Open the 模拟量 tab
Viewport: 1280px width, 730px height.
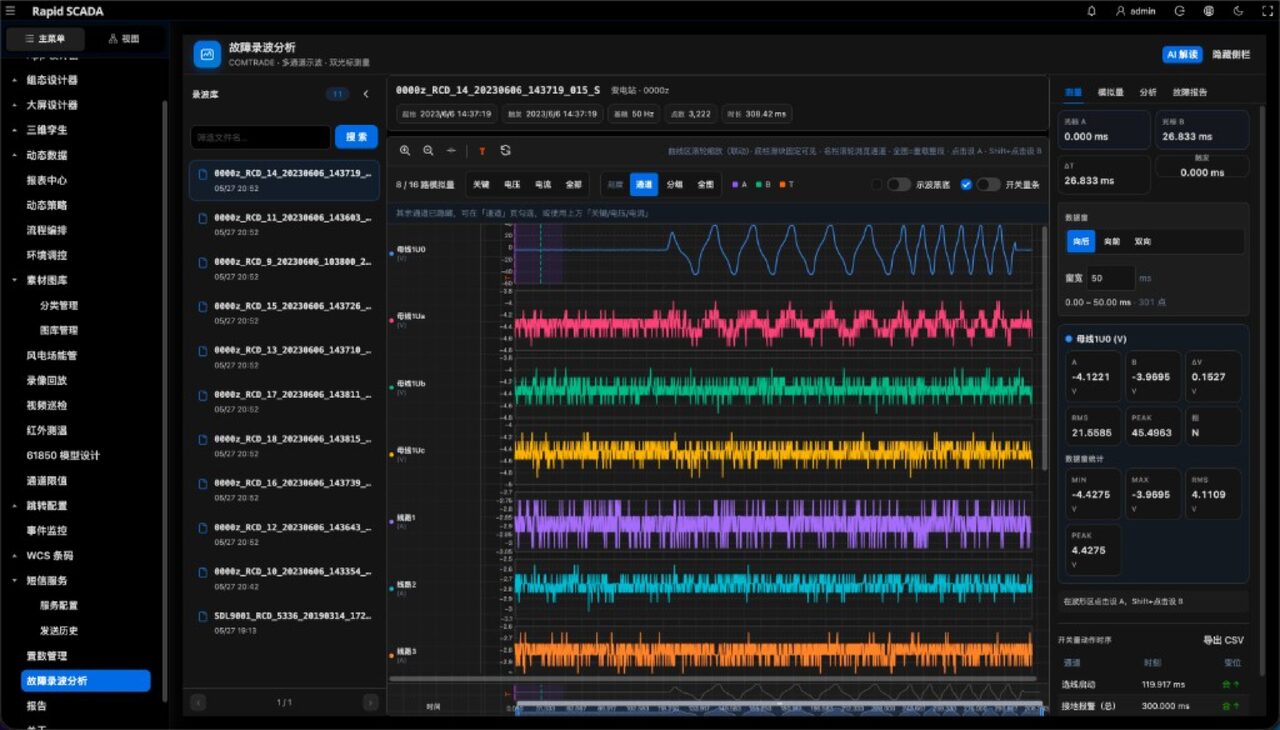[1111, 92]
